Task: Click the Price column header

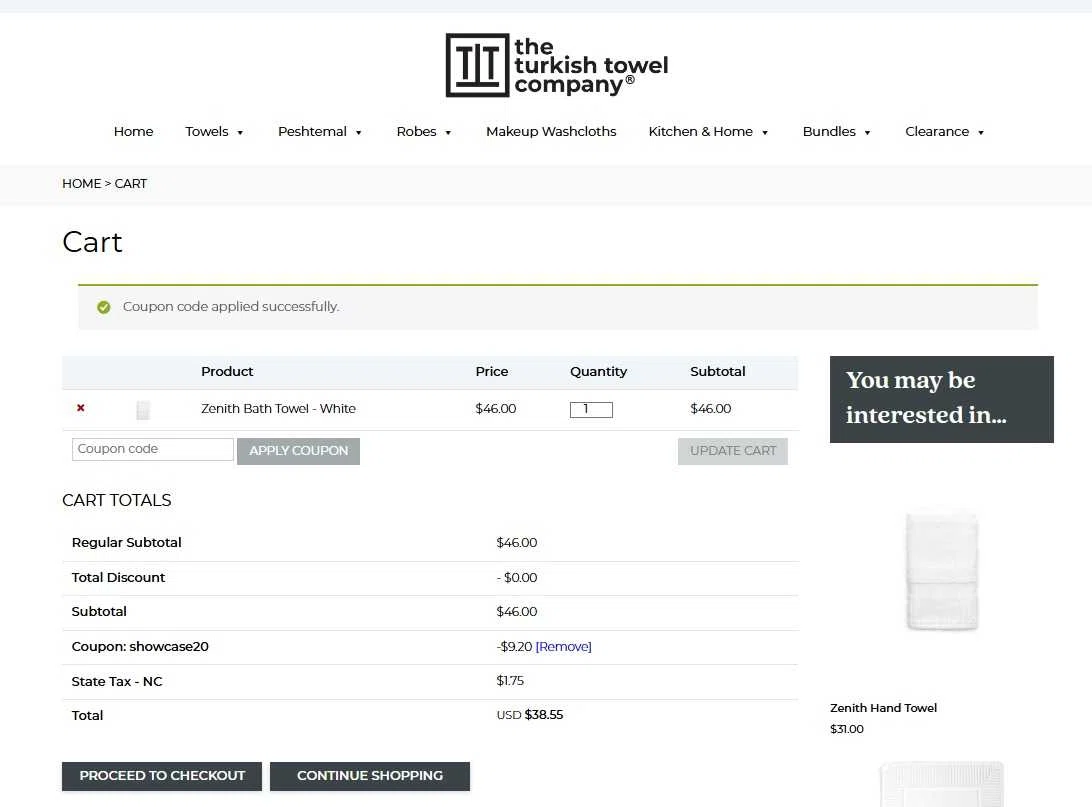Action: 492,372
